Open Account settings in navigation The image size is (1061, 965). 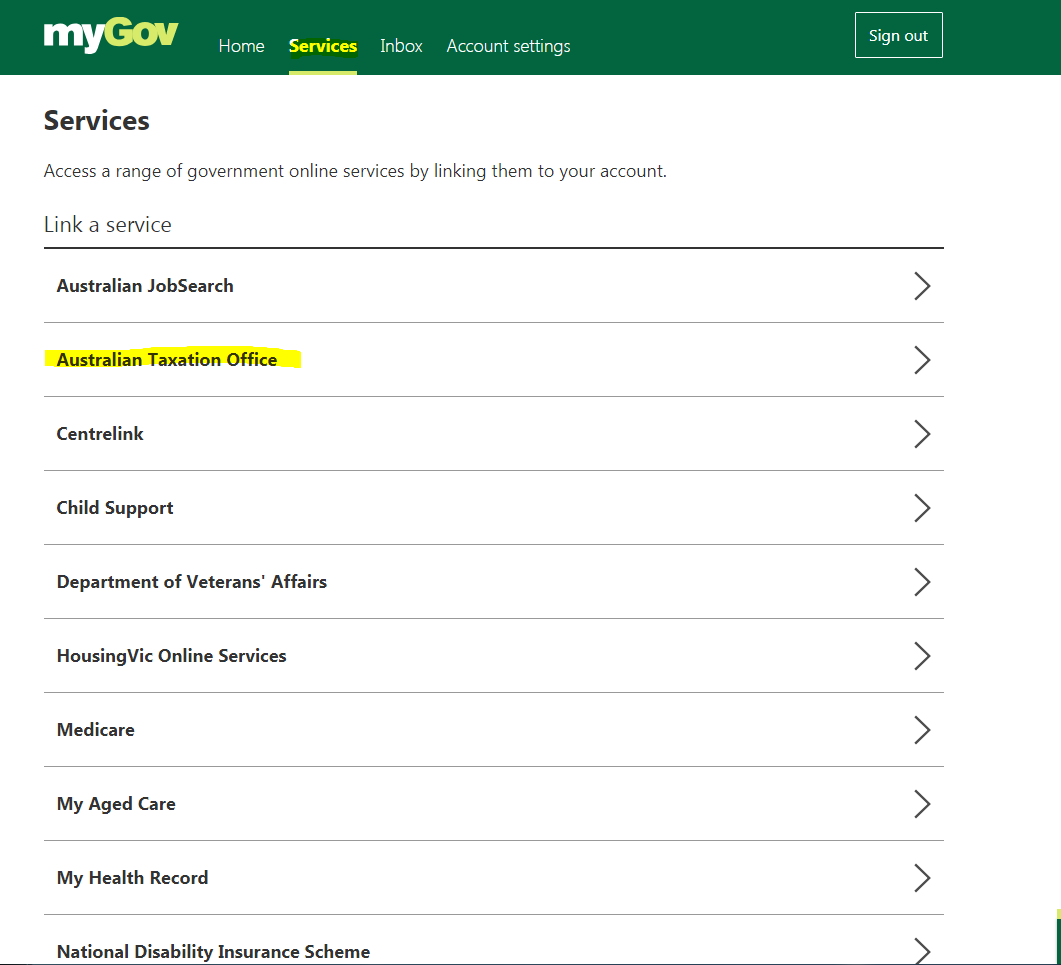[x=508, y=46]
